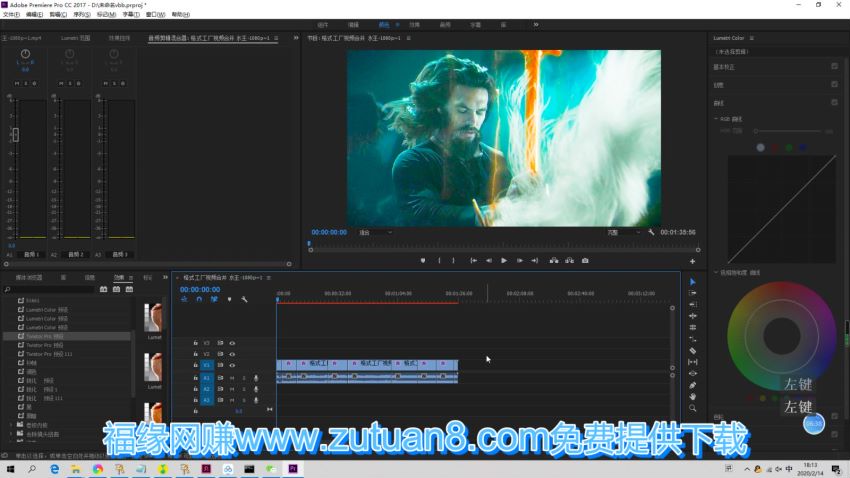Click the timeline timecode 00:00:00:00
Viewport: 850px width, 478px height.
click(x=200, y=289)
